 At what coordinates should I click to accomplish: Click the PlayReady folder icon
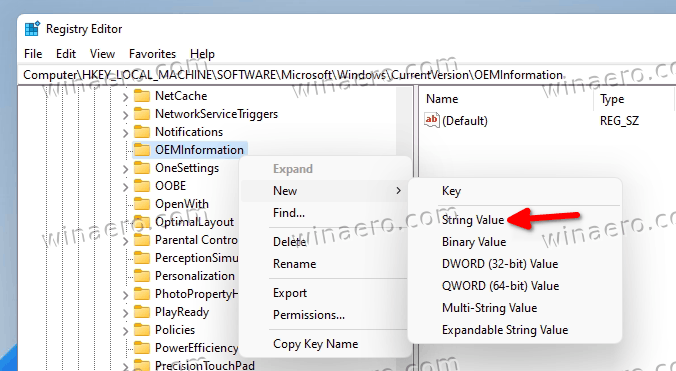pos(141,312)
